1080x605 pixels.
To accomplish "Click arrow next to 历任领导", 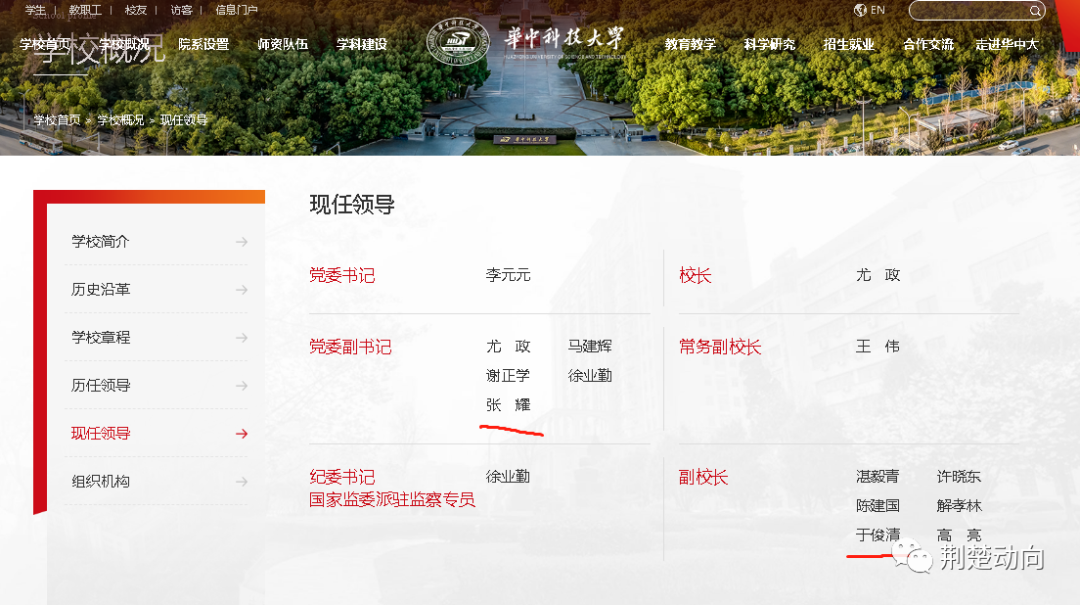I will [x=241, y=386].
